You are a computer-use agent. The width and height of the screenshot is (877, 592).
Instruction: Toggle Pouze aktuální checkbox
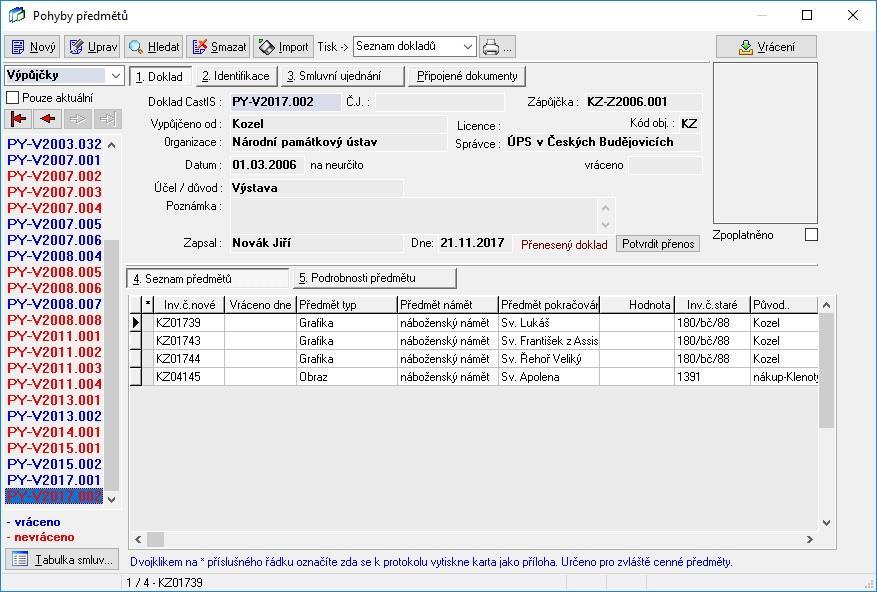pyautogui.click(x=12, y=98)
